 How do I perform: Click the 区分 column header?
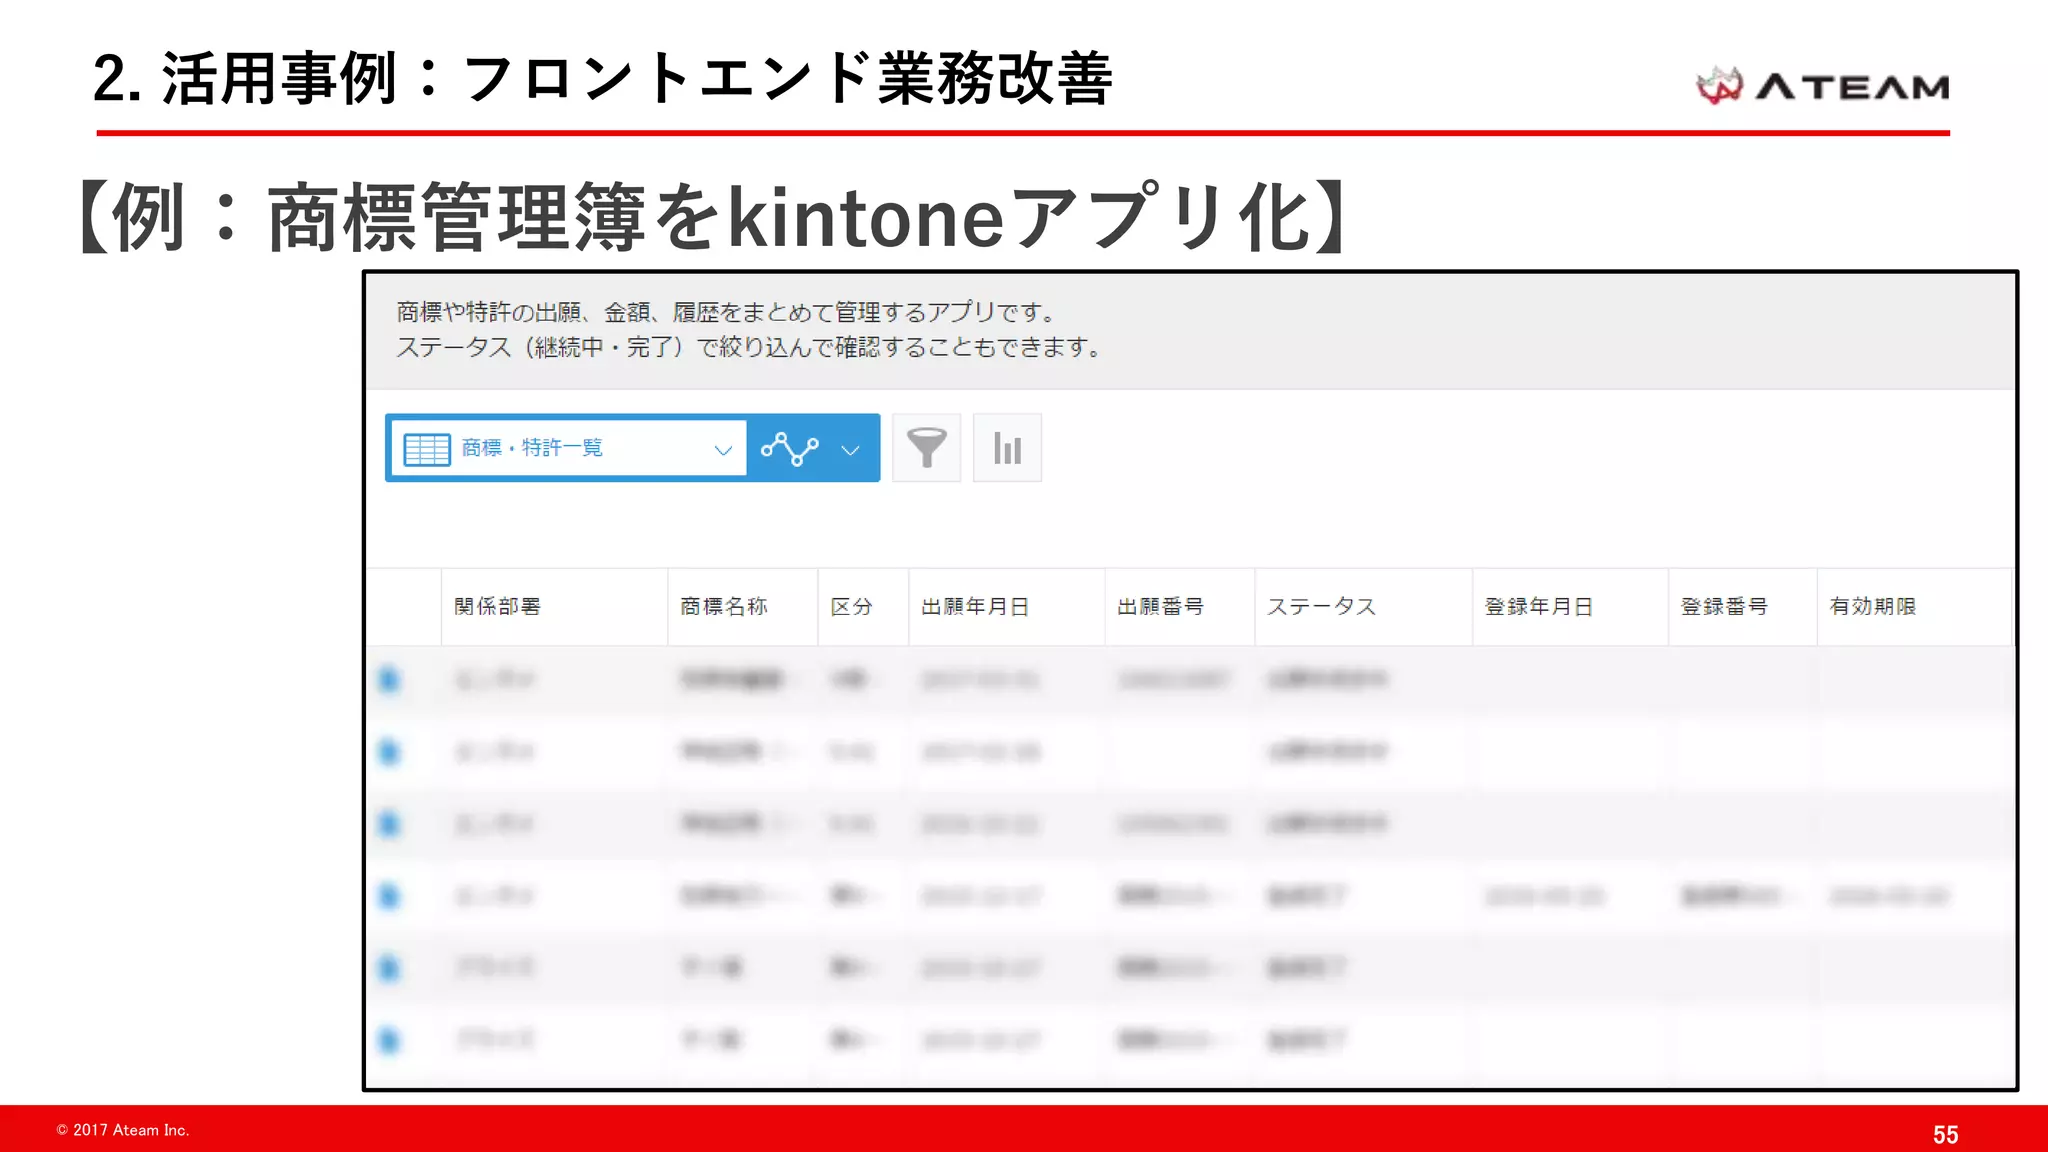click(863, 607)
